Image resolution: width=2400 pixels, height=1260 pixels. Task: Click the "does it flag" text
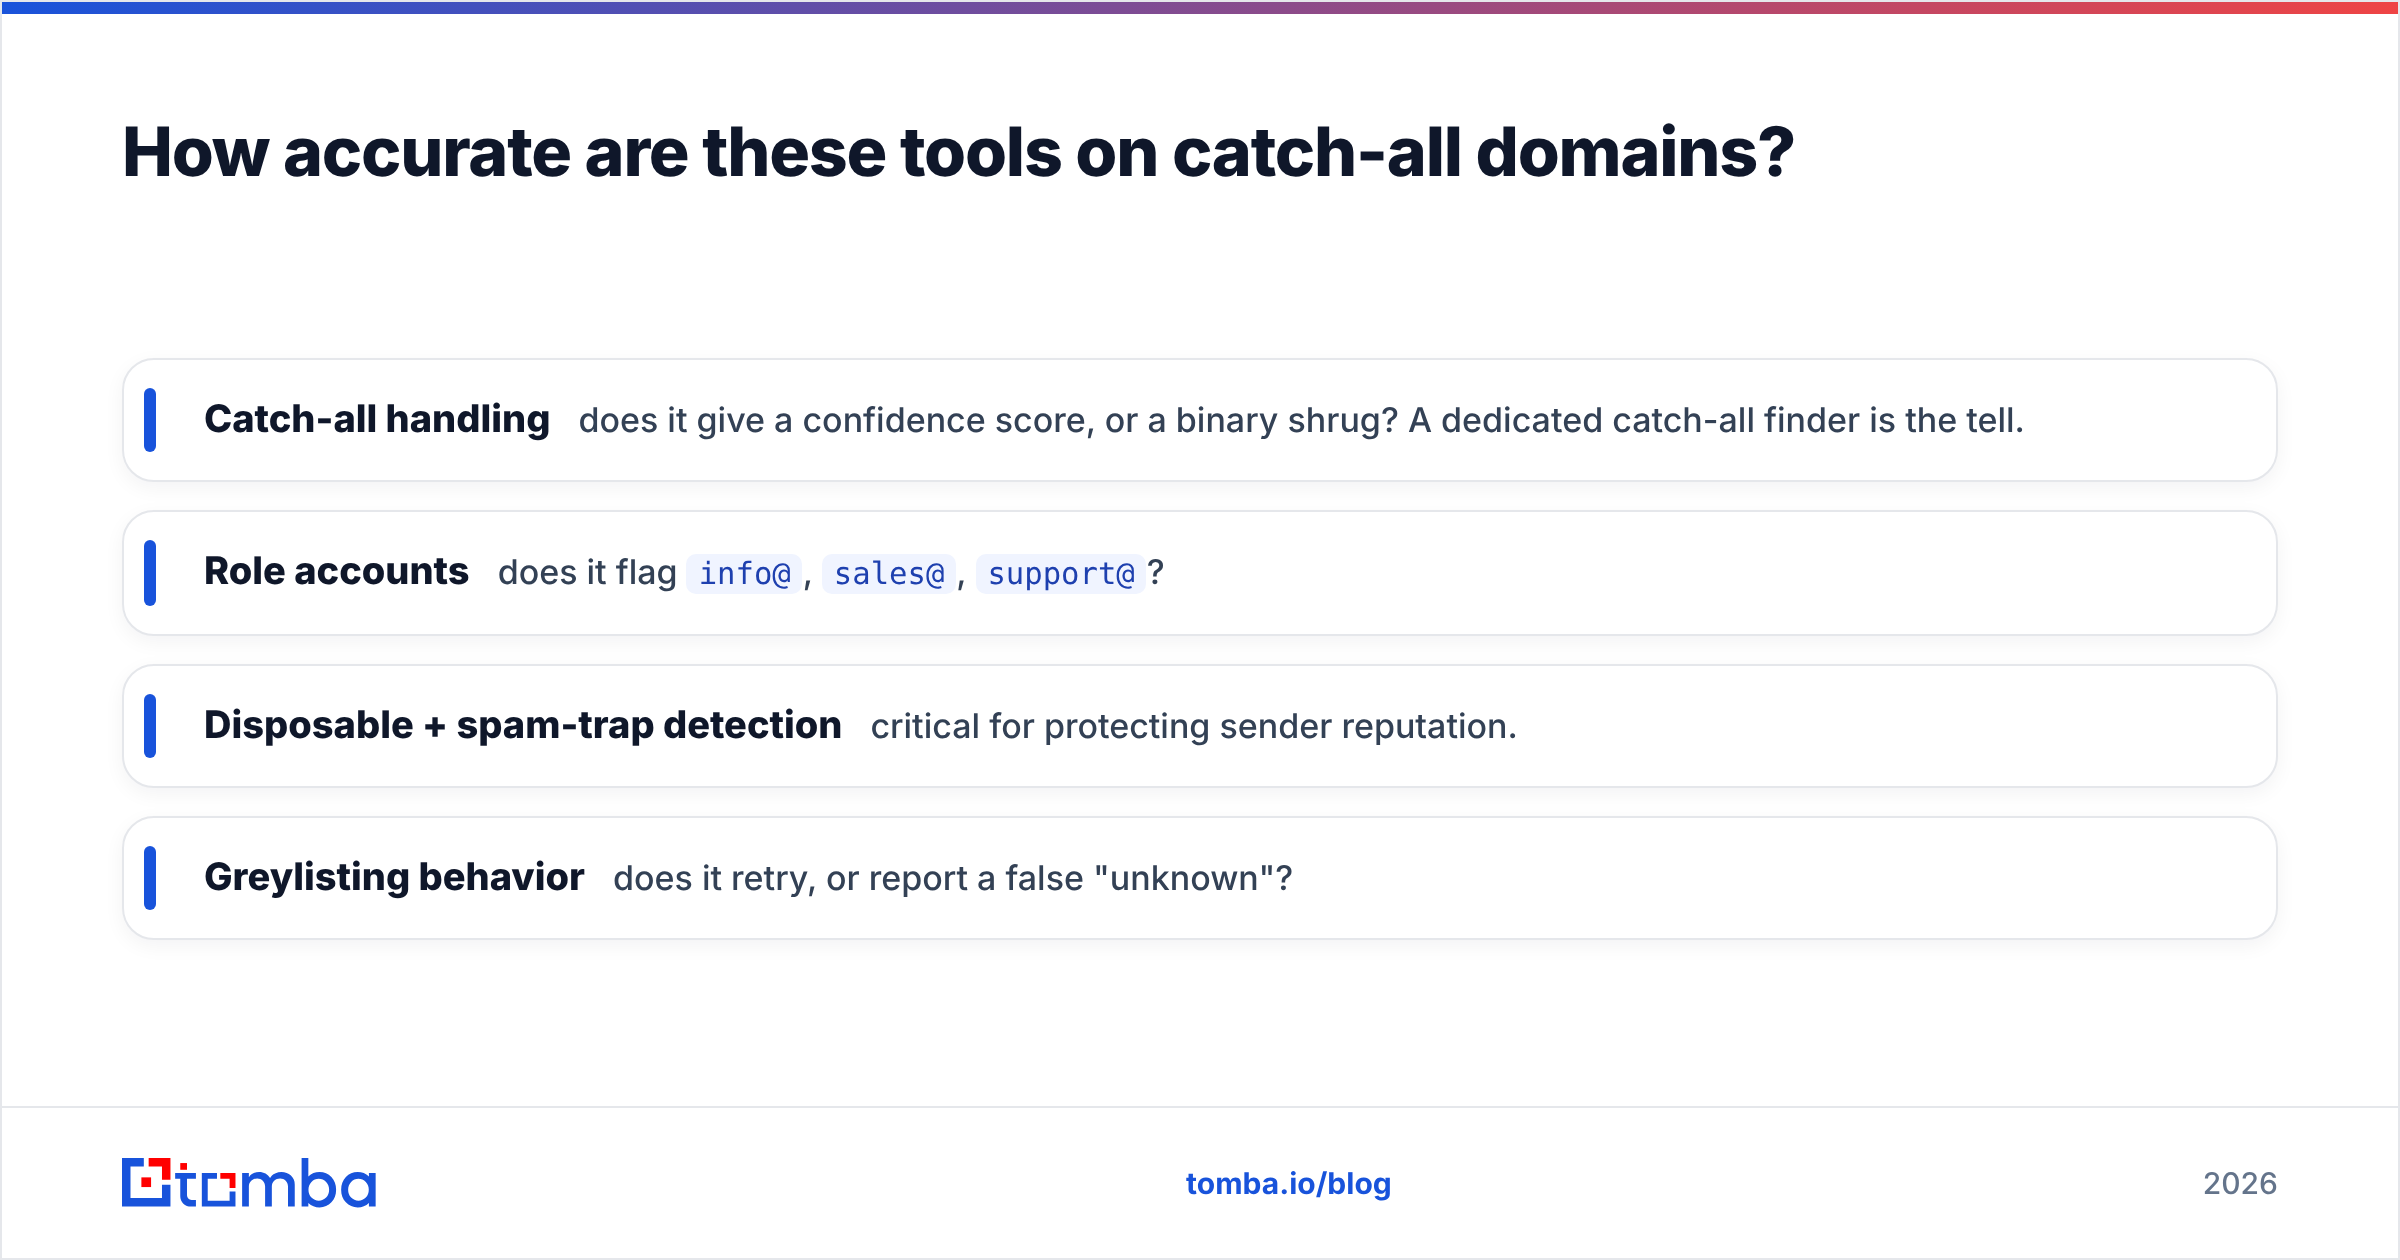587,573
